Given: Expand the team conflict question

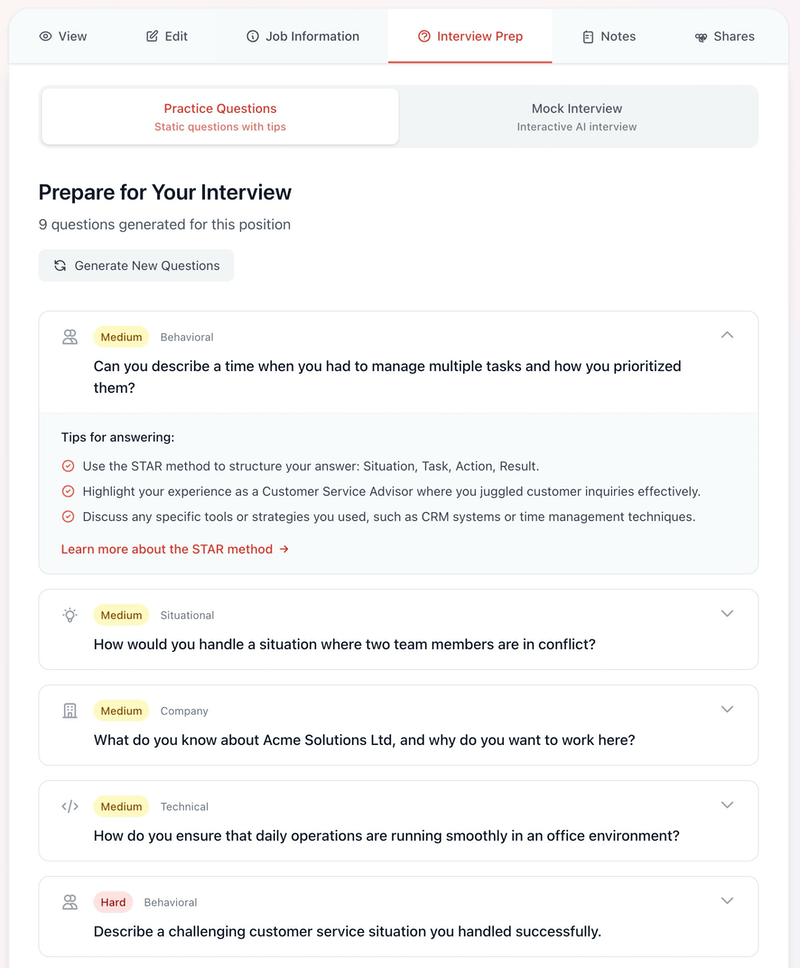Looking at the screenshot, I should (x=727, y=614).
